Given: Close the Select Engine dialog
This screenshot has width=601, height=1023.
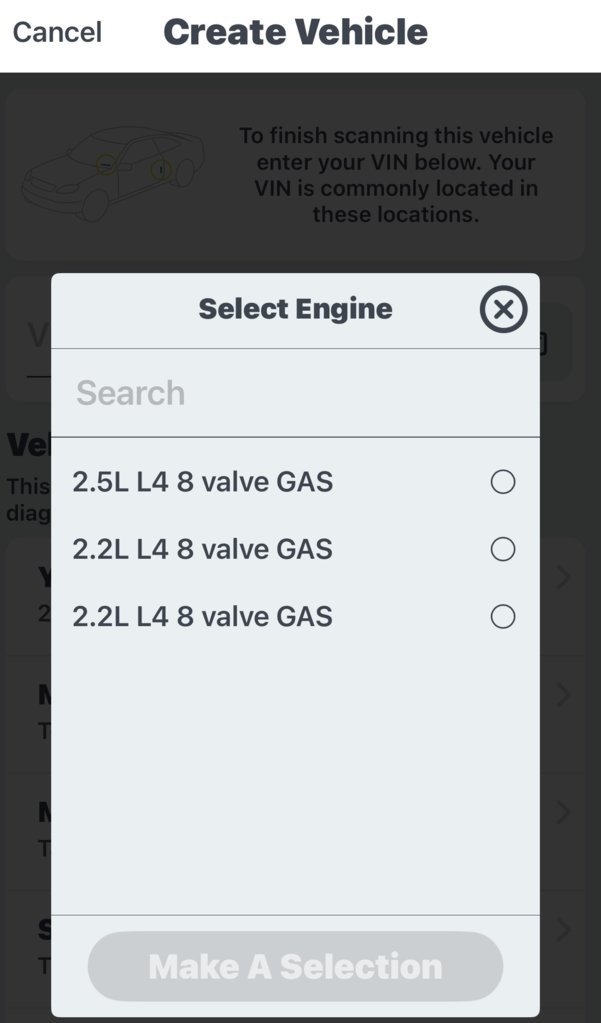Looking at the screenshot, I should 503,309.
